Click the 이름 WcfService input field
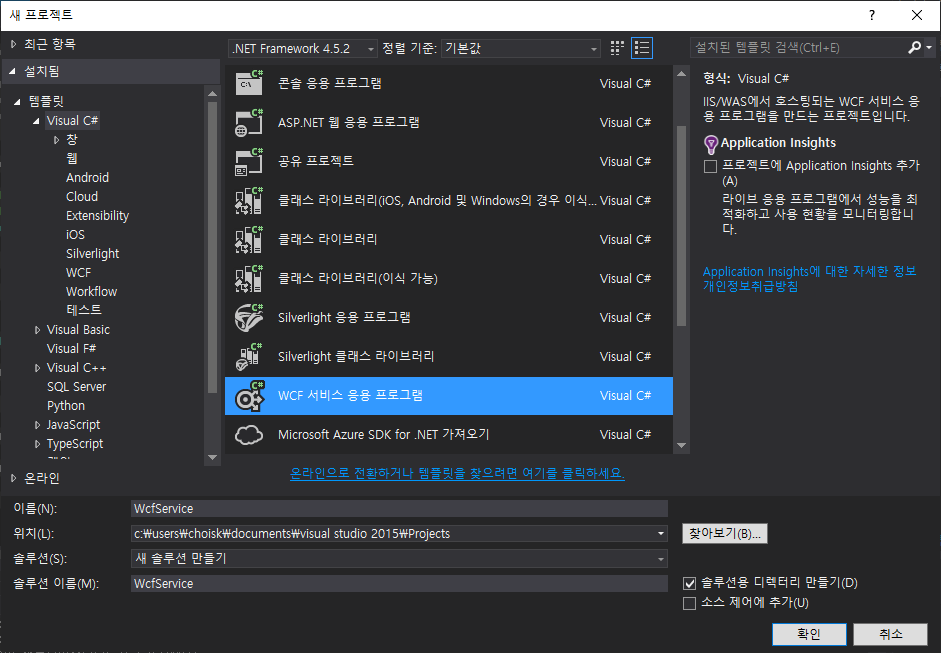This screenshot has width=941, height=653. tap(399, 508)
